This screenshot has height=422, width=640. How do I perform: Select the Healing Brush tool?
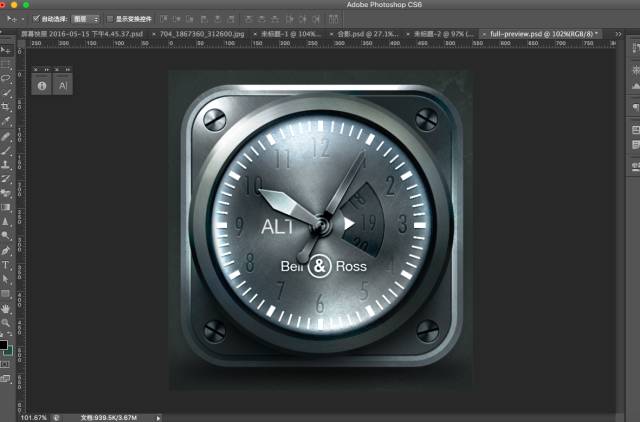coord(5,136)
